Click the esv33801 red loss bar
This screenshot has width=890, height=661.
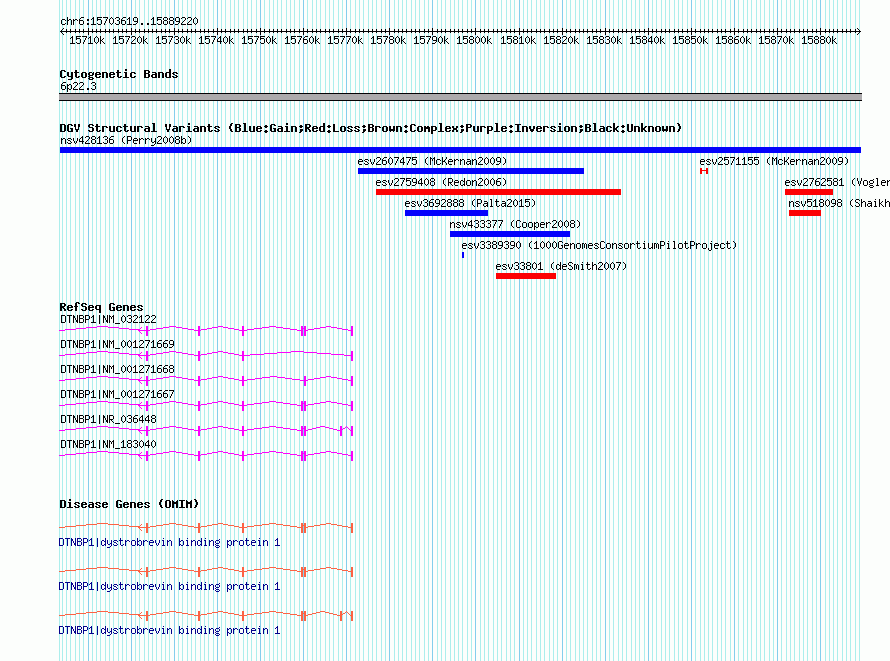pyautogui.click(x=526, y=276)
